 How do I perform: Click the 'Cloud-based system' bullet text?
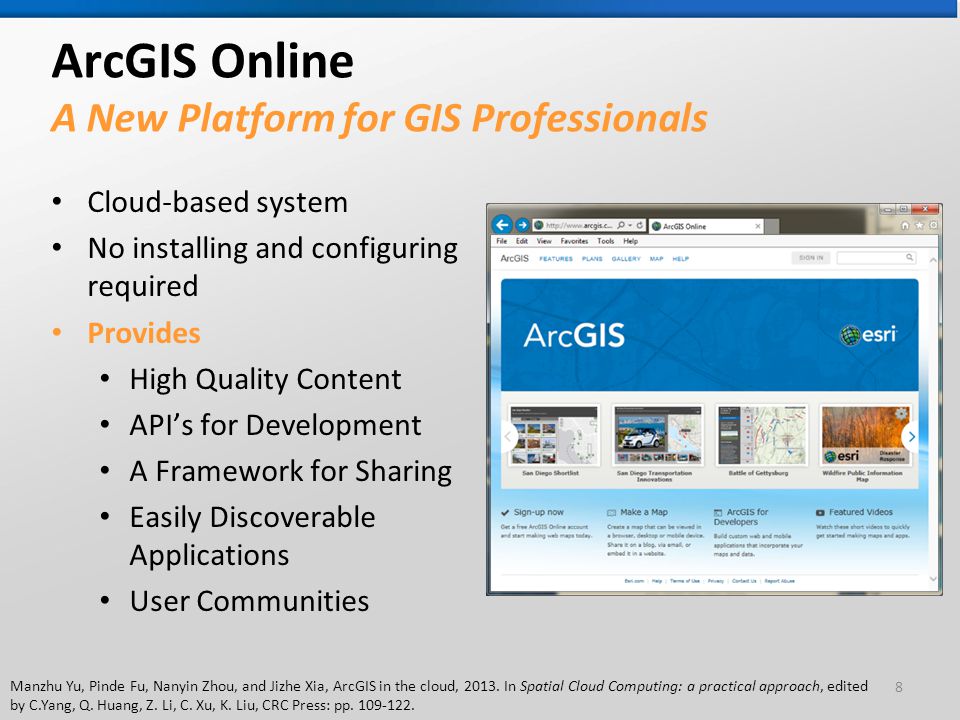(217, 202)
